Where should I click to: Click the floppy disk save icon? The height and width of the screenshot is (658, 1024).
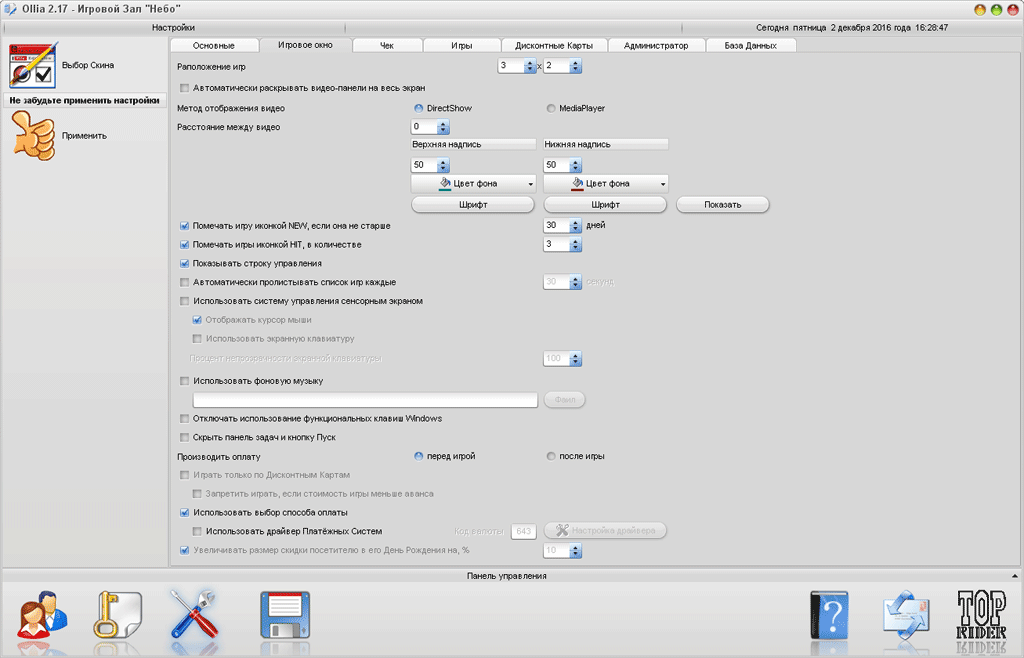285,616
